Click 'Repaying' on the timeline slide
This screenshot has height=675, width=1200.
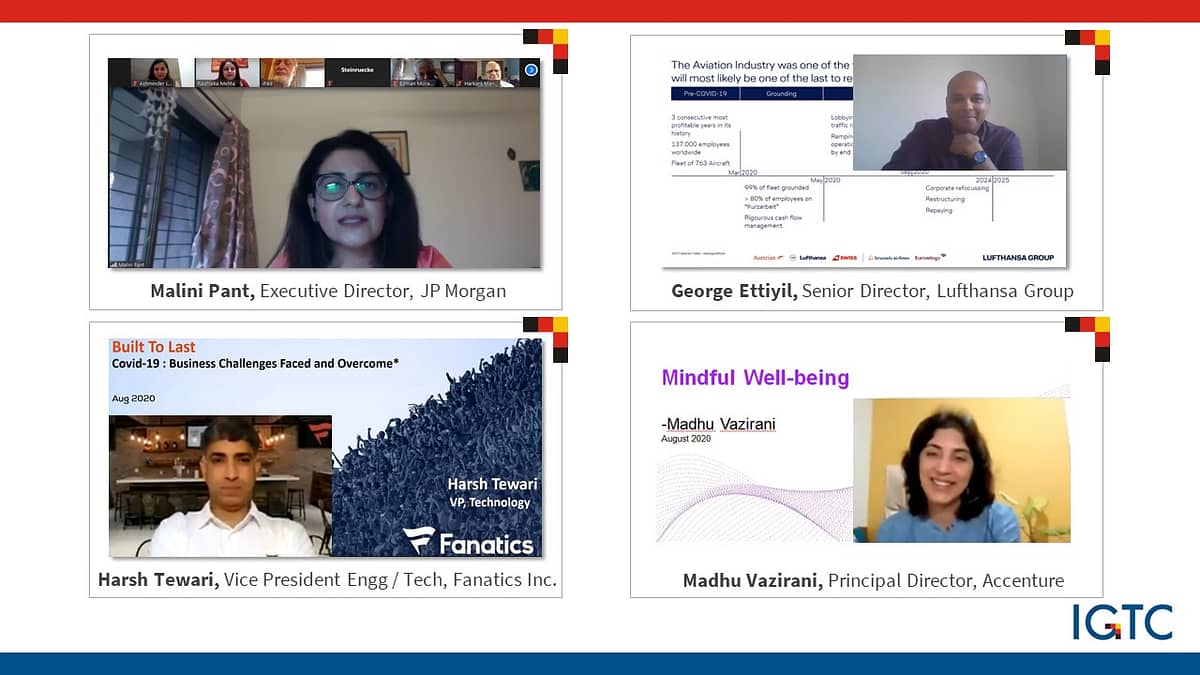tap(939, 210)
